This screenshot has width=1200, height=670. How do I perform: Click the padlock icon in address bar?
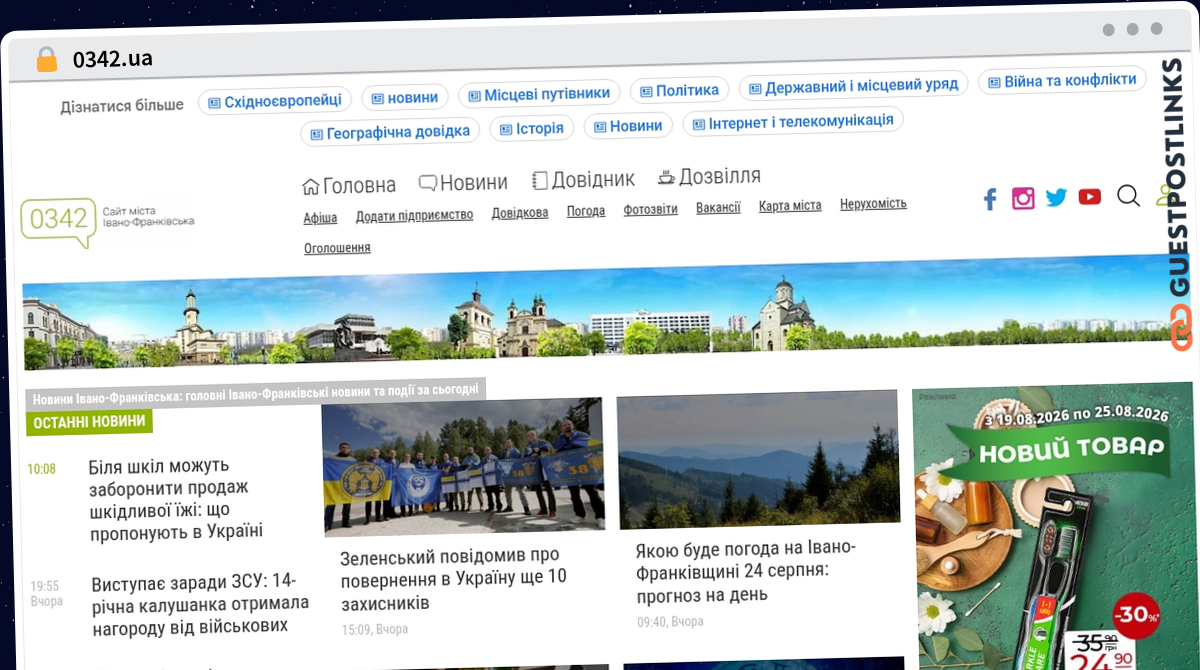pos(47,59)
